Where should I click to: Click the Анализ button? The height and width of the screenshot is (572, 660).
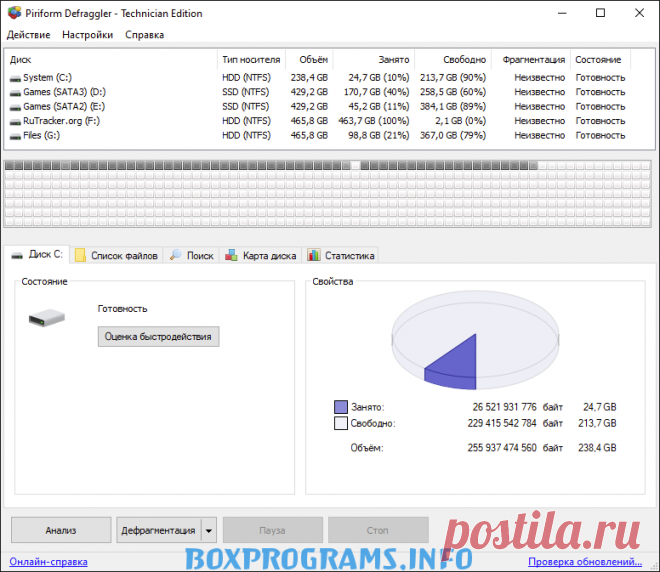pos(61,530)
